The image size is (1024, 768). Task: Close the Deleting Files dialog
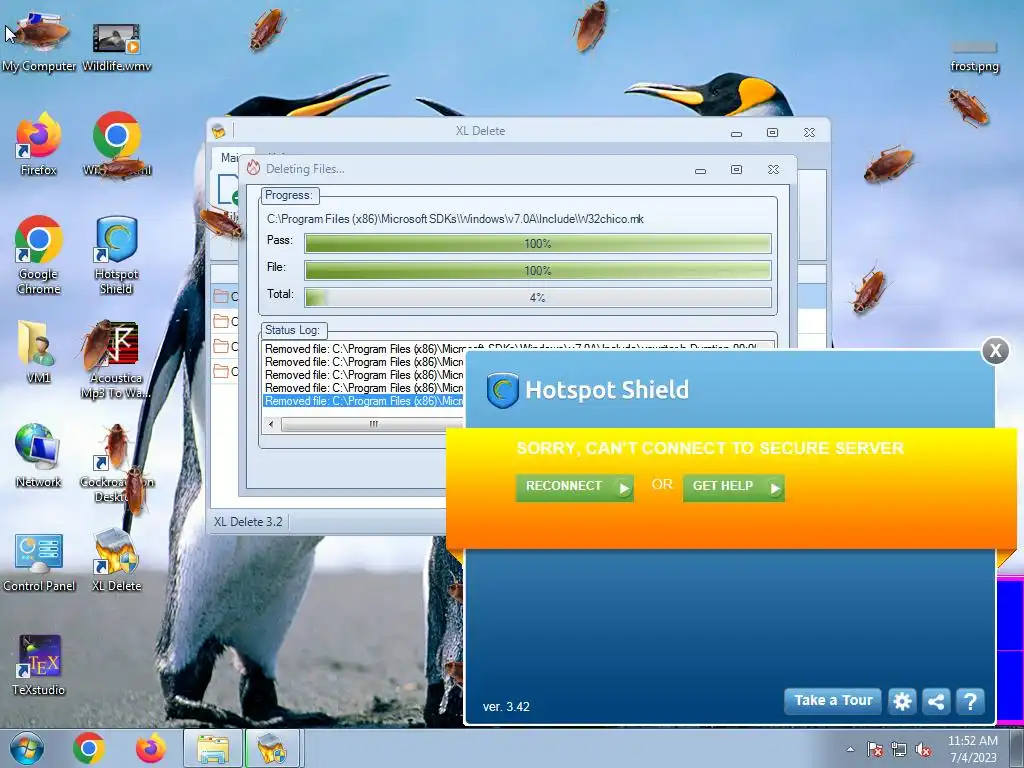pos(773,170)
